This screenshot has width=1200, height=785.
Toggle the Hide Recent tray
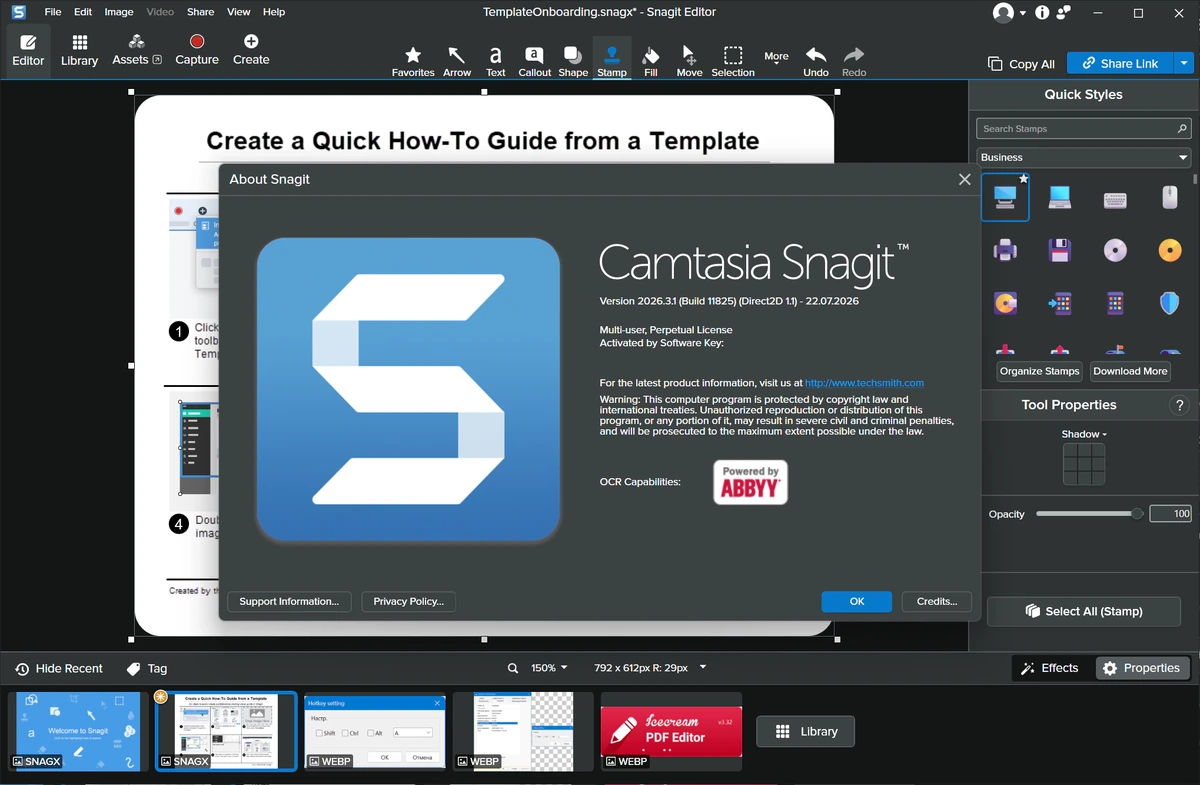point(58,668)
